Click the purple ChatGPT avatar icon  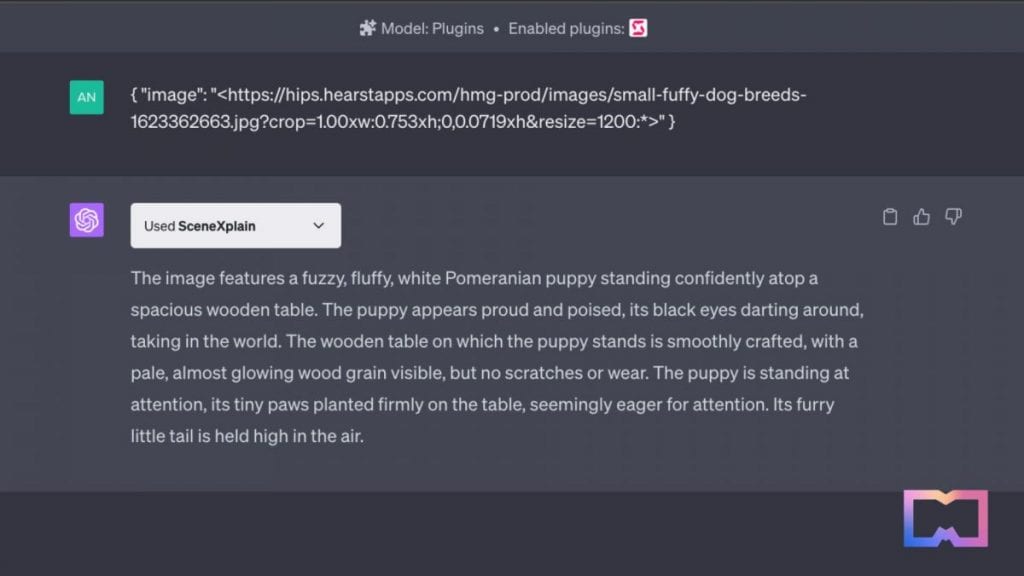87,220
